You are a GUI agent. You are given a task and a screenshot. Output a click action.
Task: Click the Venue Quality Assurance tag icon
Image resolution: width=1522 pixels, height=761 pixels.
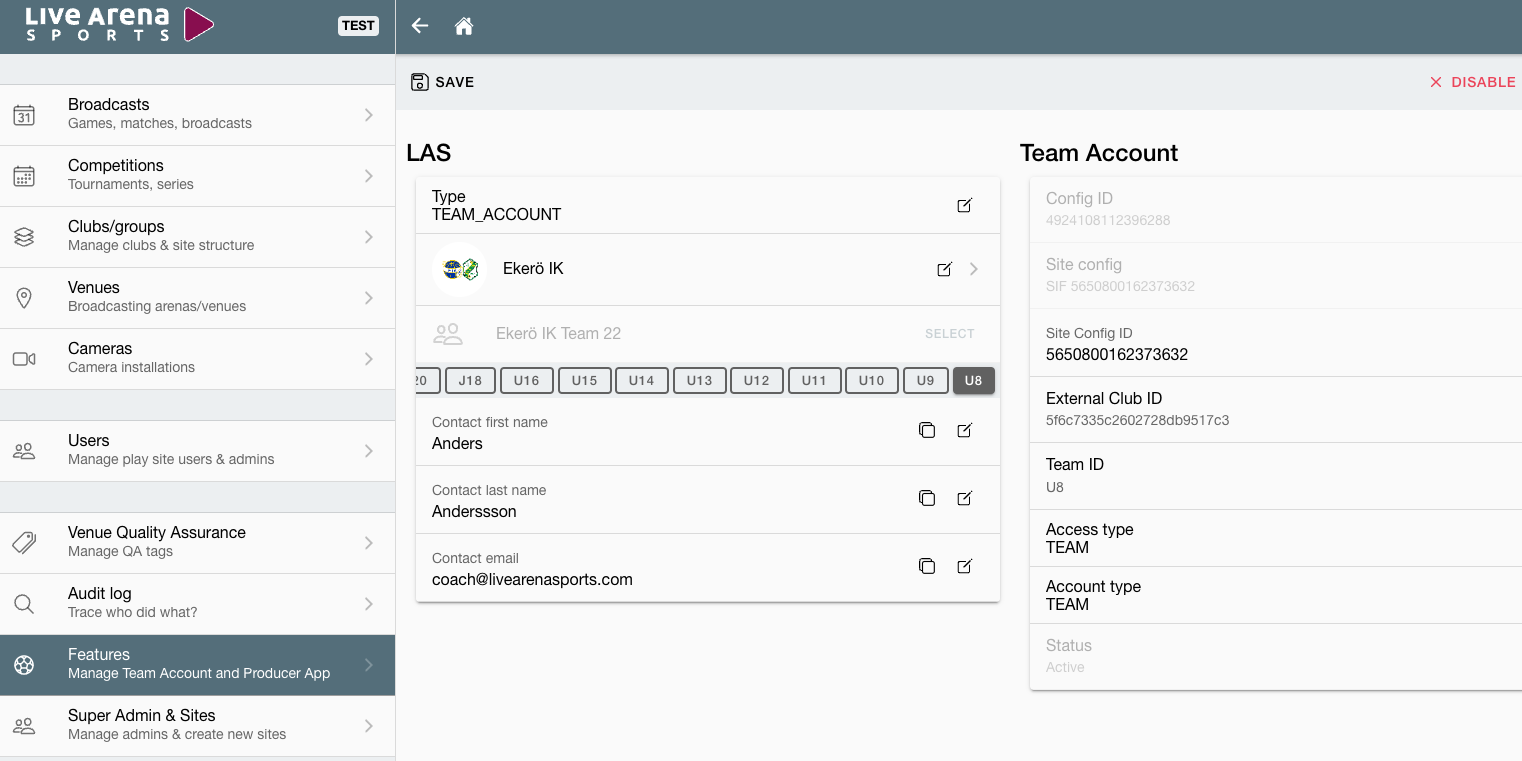click(x=24, y=543)
